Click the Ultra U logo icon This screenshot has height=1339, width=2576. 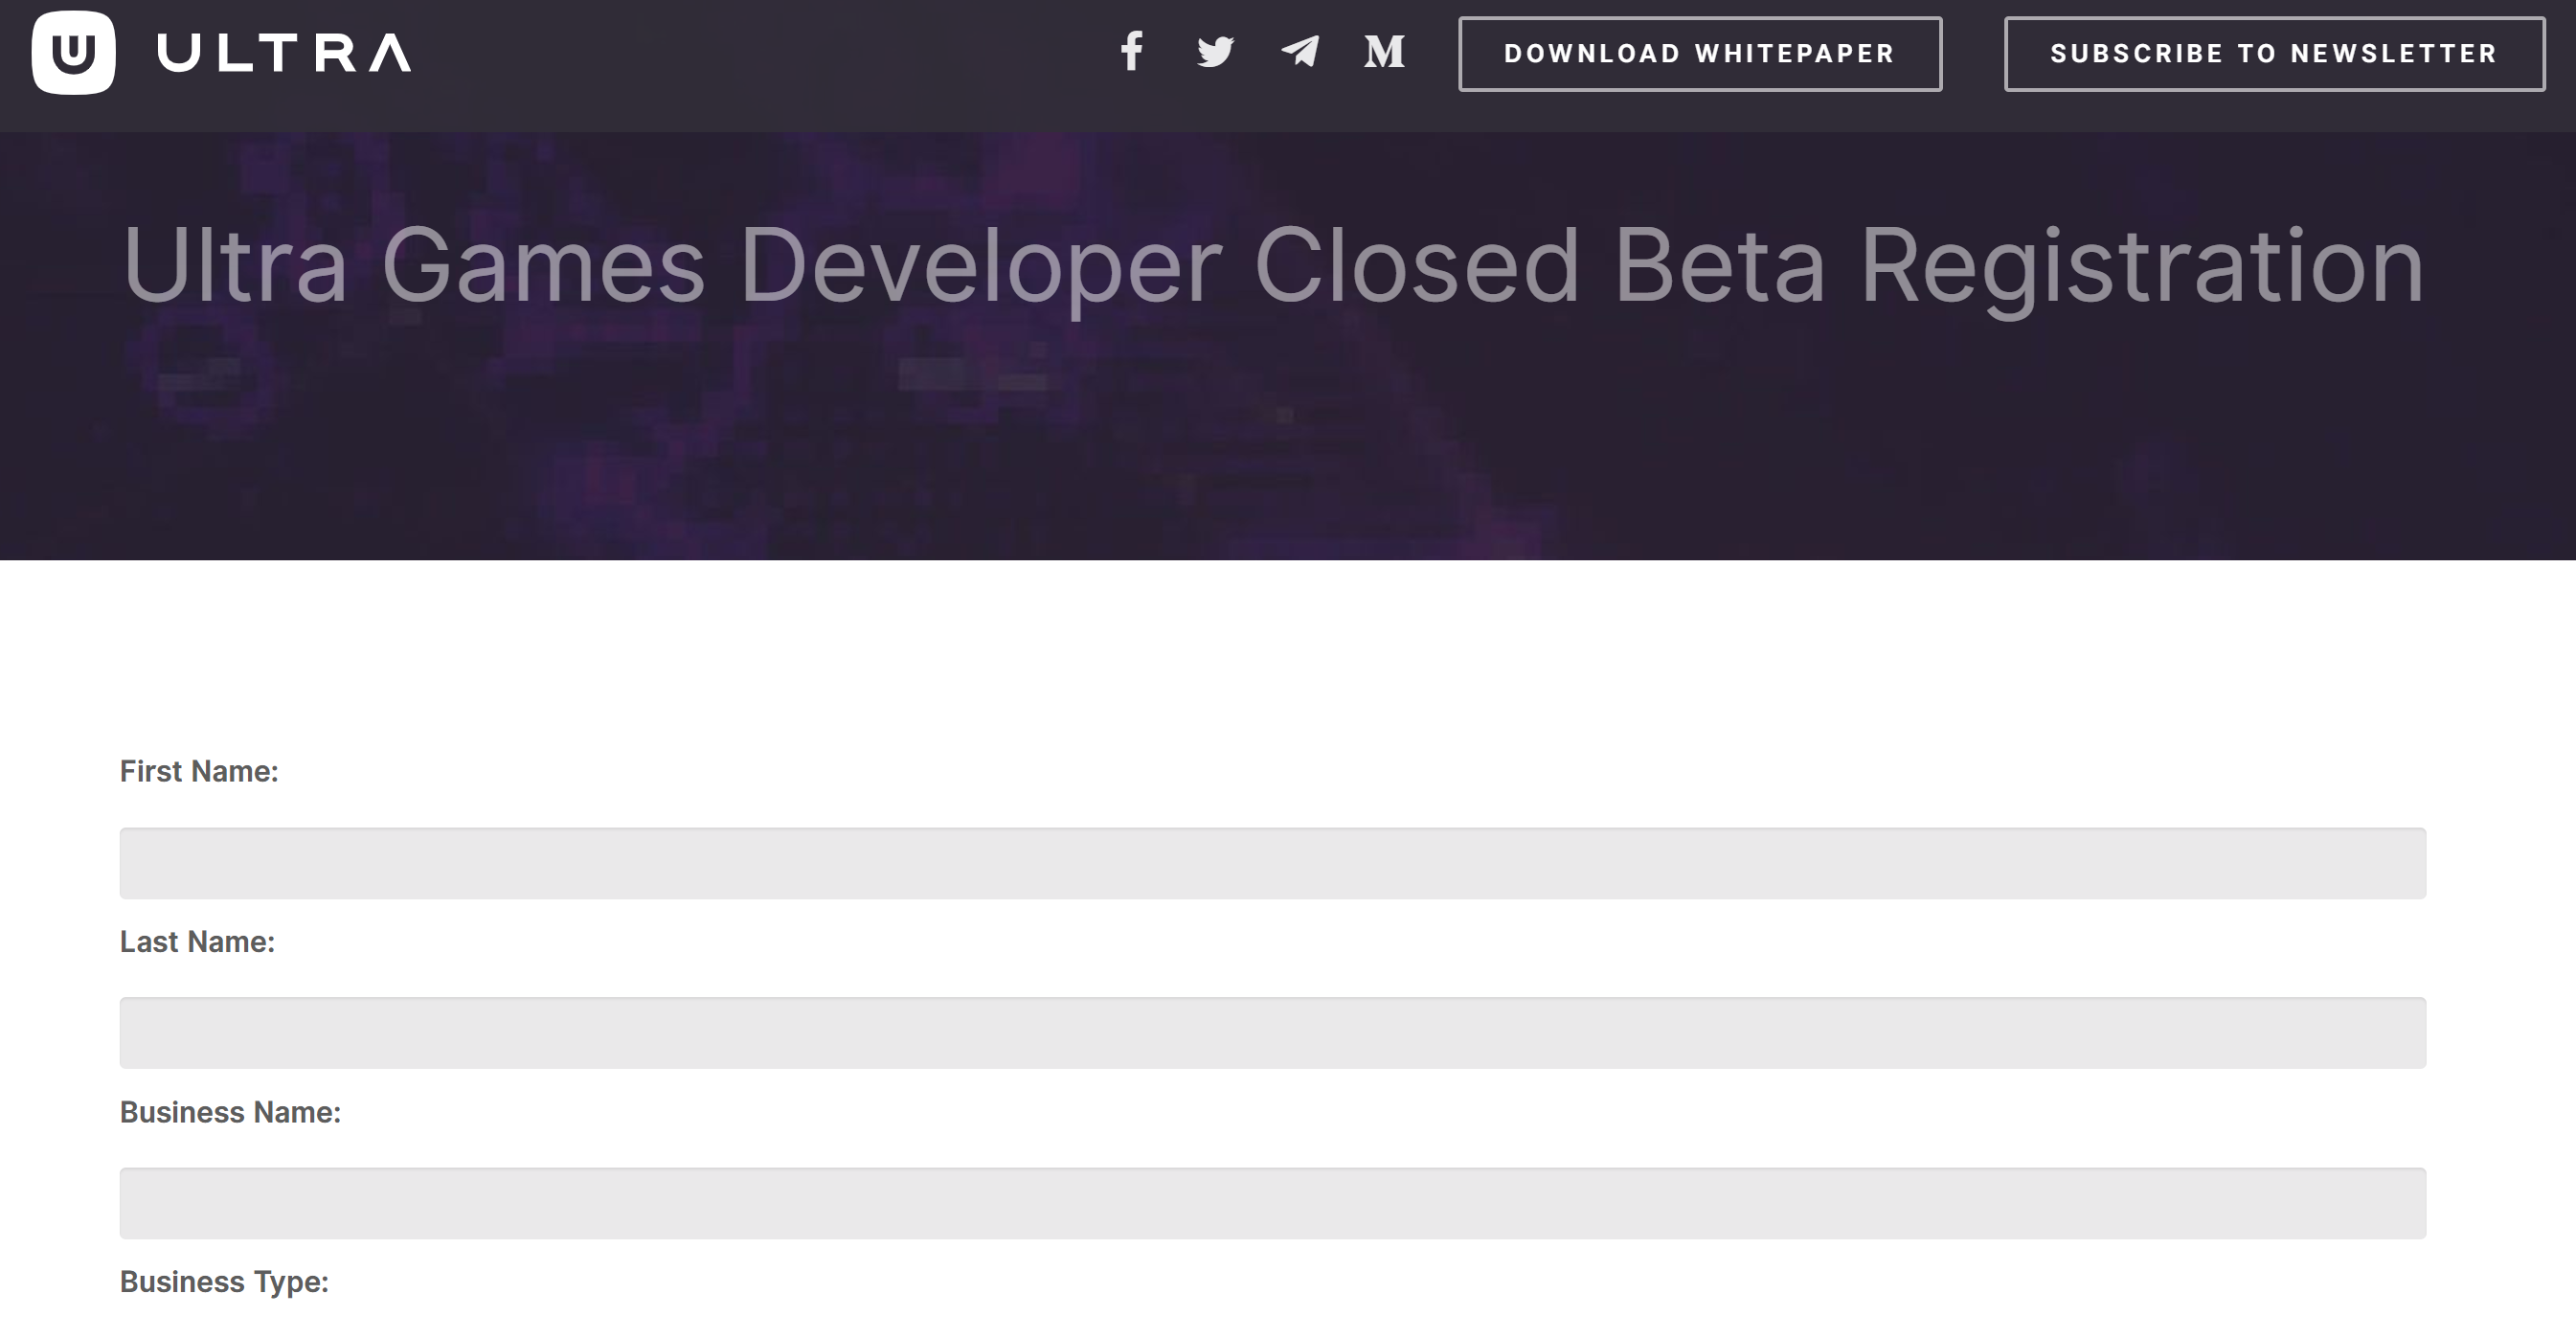(x=73, y=53)
